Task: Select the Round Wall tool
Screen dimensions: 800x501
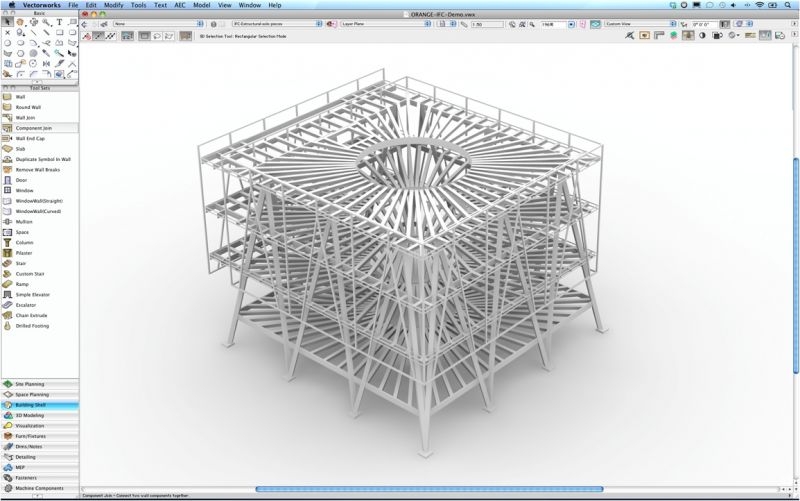Action: tap(27, 107)
